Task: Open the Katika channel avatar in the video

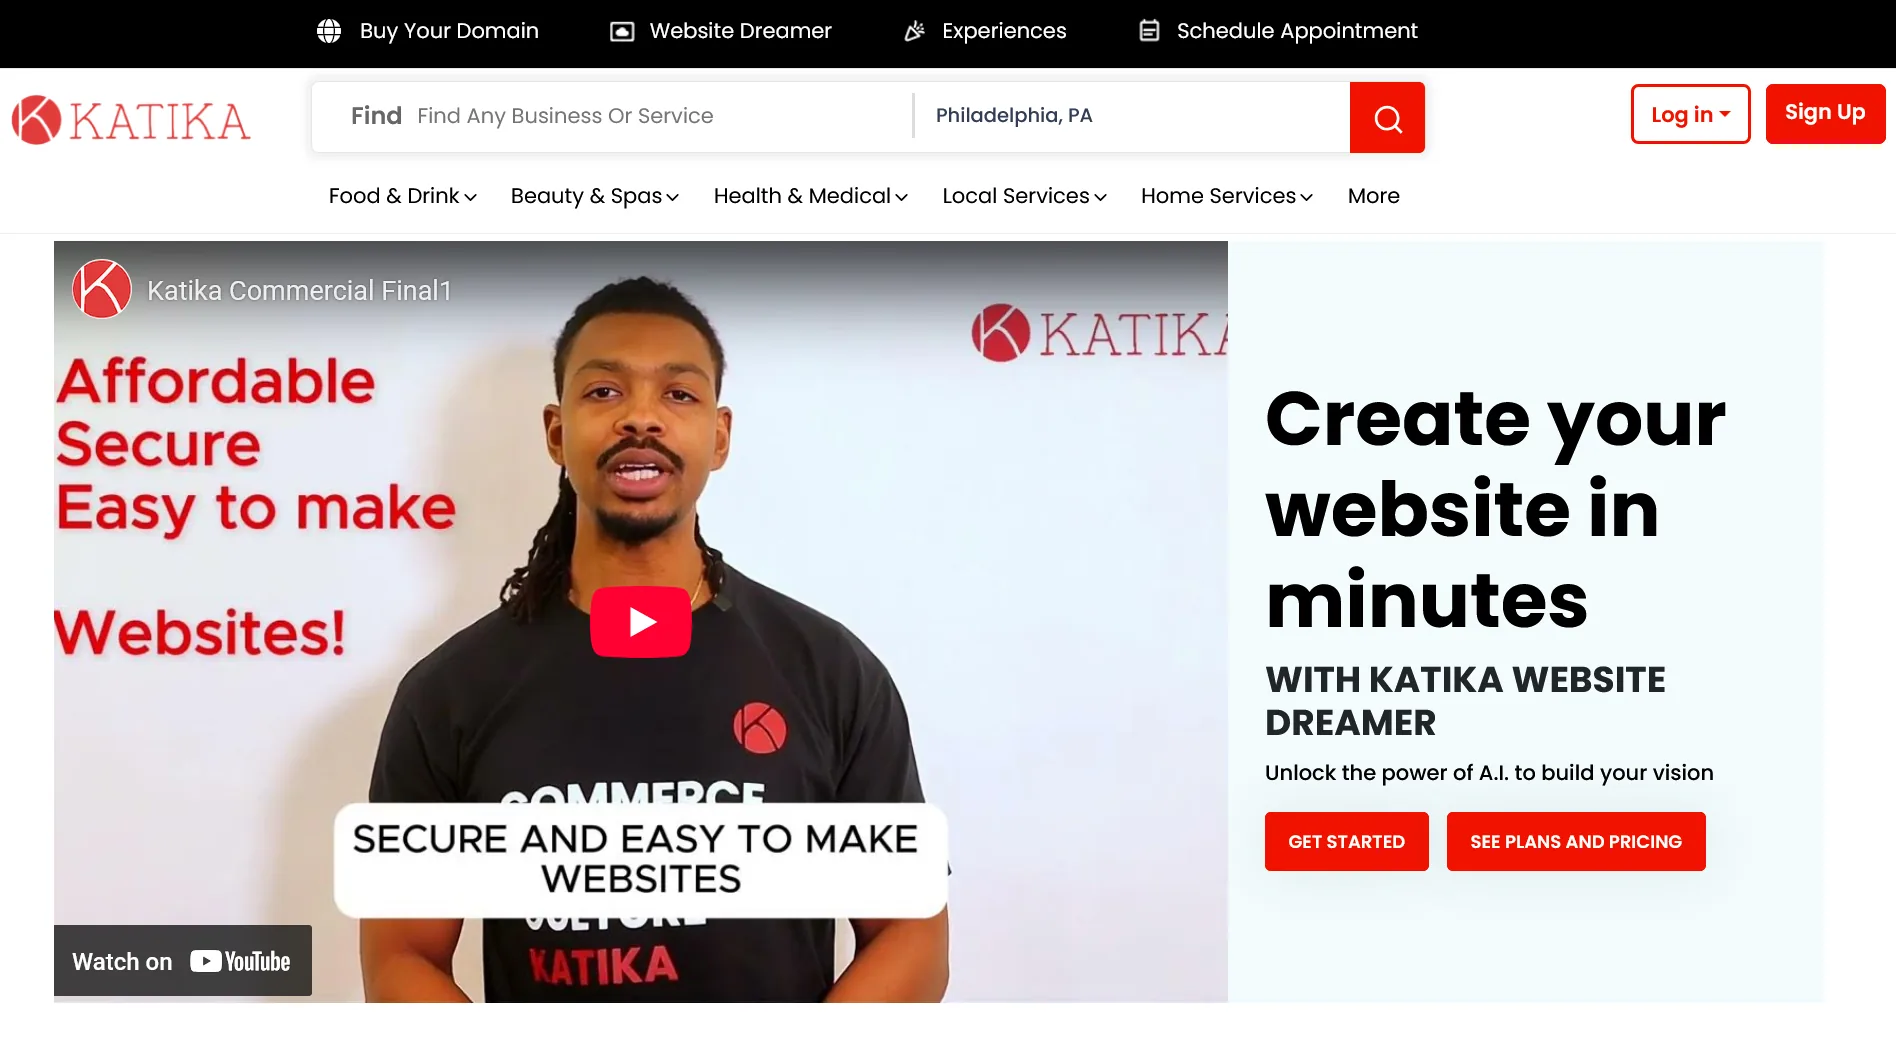Action: click(102, 290)
